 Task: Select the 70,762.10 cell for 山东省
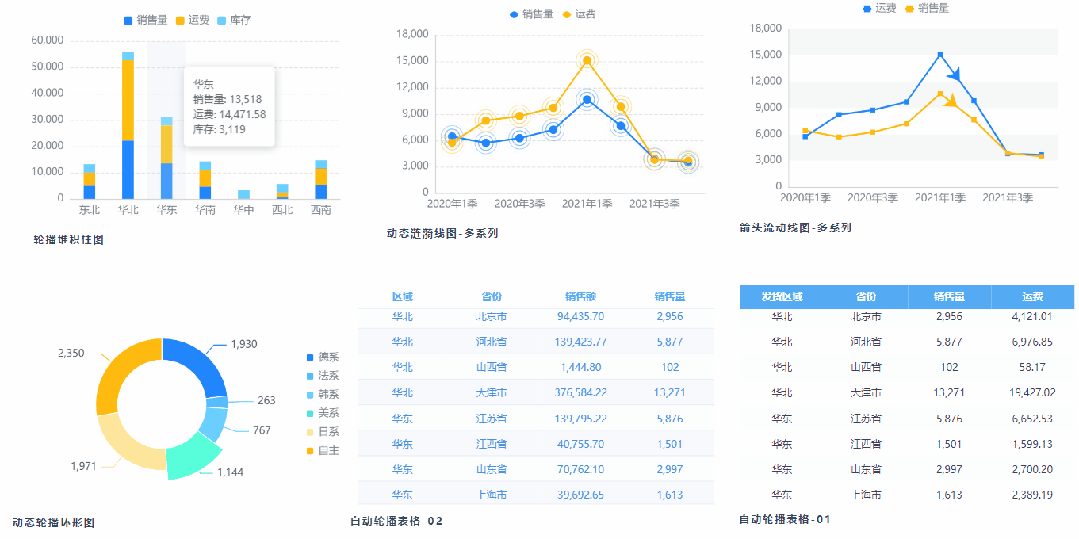580,469
